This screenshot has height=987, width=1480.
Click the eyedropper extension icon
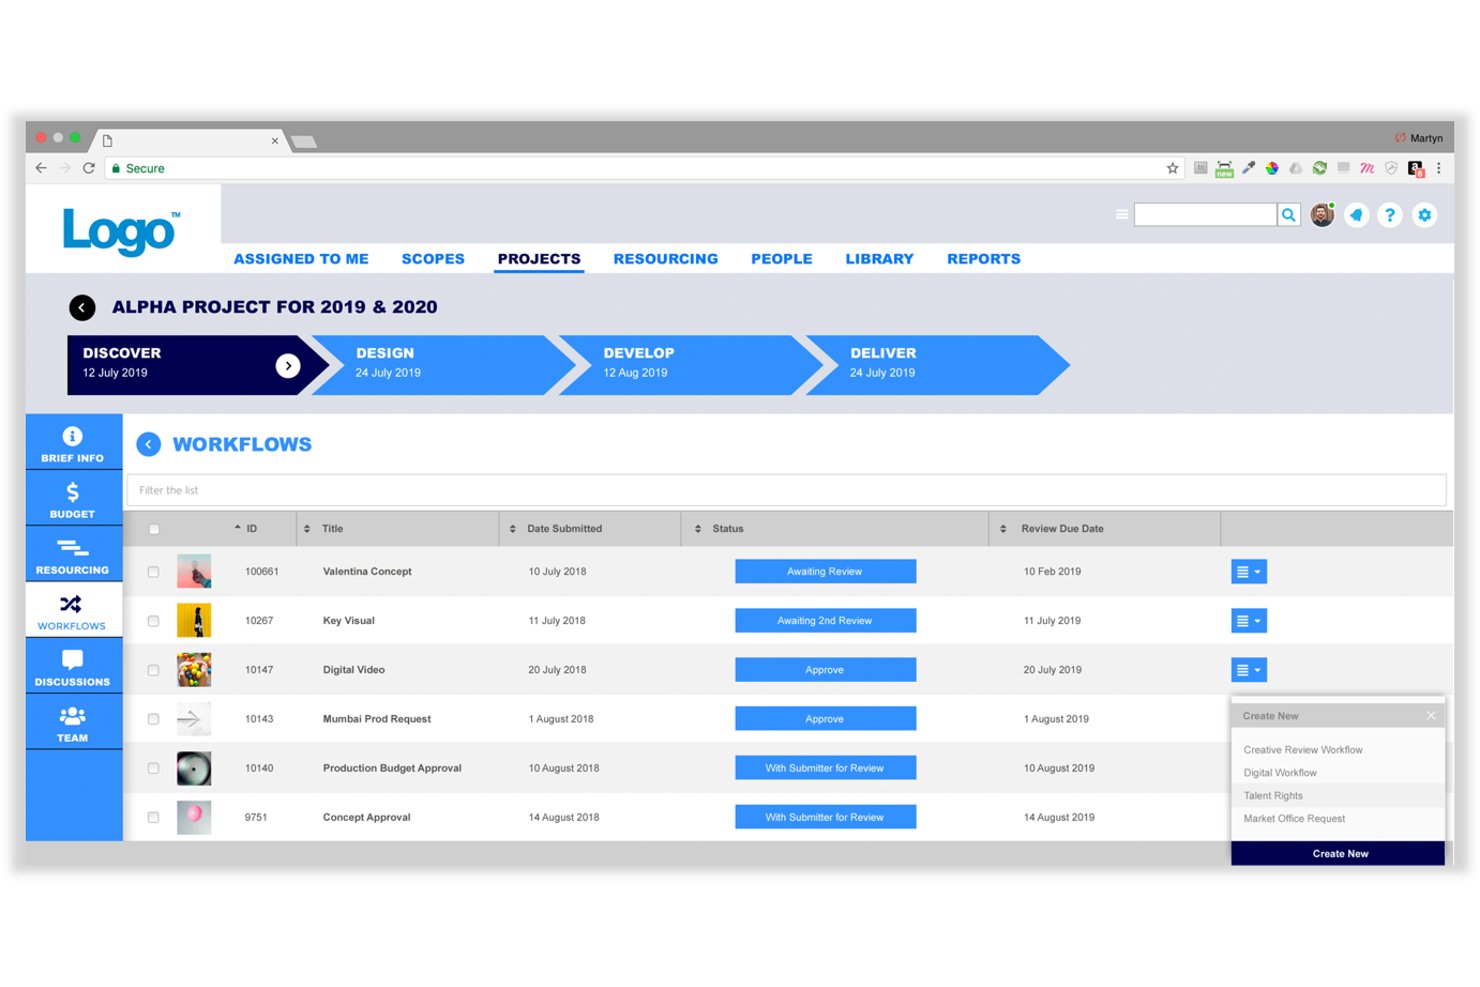pos(1248,168)
